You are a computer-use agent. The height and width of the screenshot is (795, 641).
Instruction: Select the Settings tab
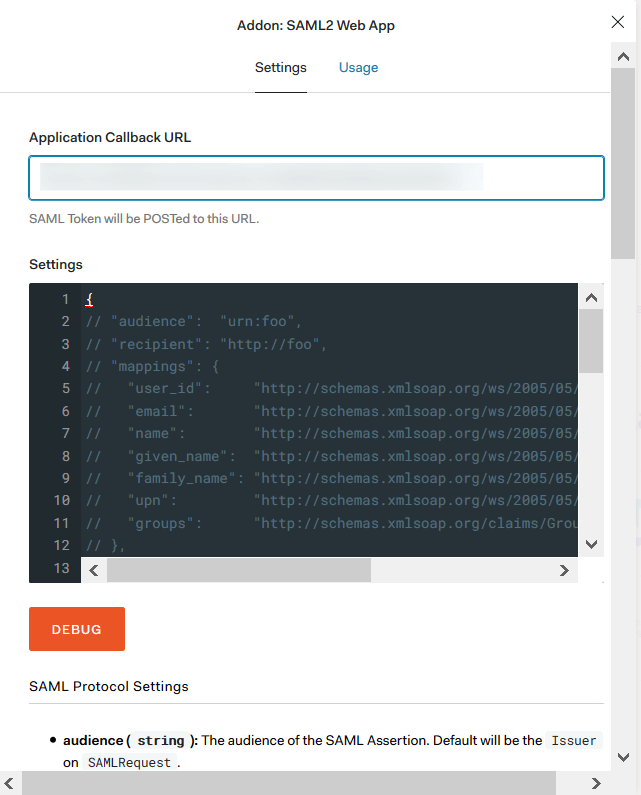point(280,68)
